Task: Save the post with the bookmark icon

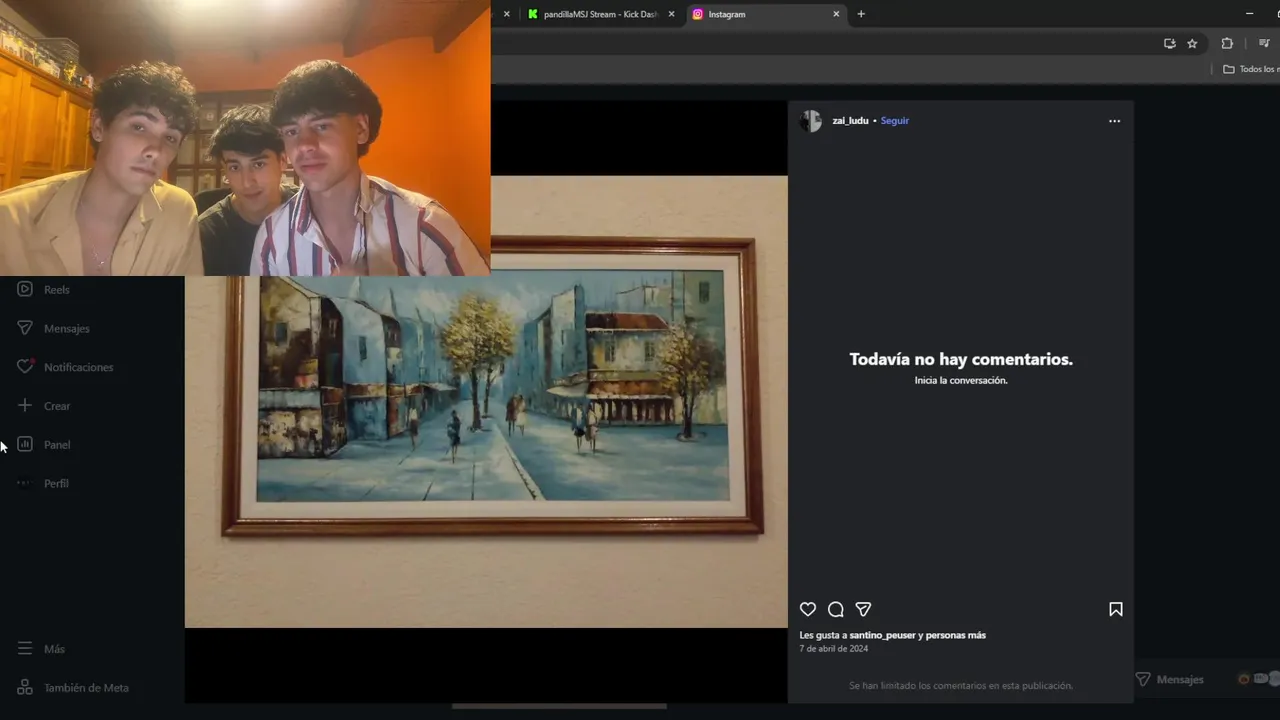Action: point(1116,609)
